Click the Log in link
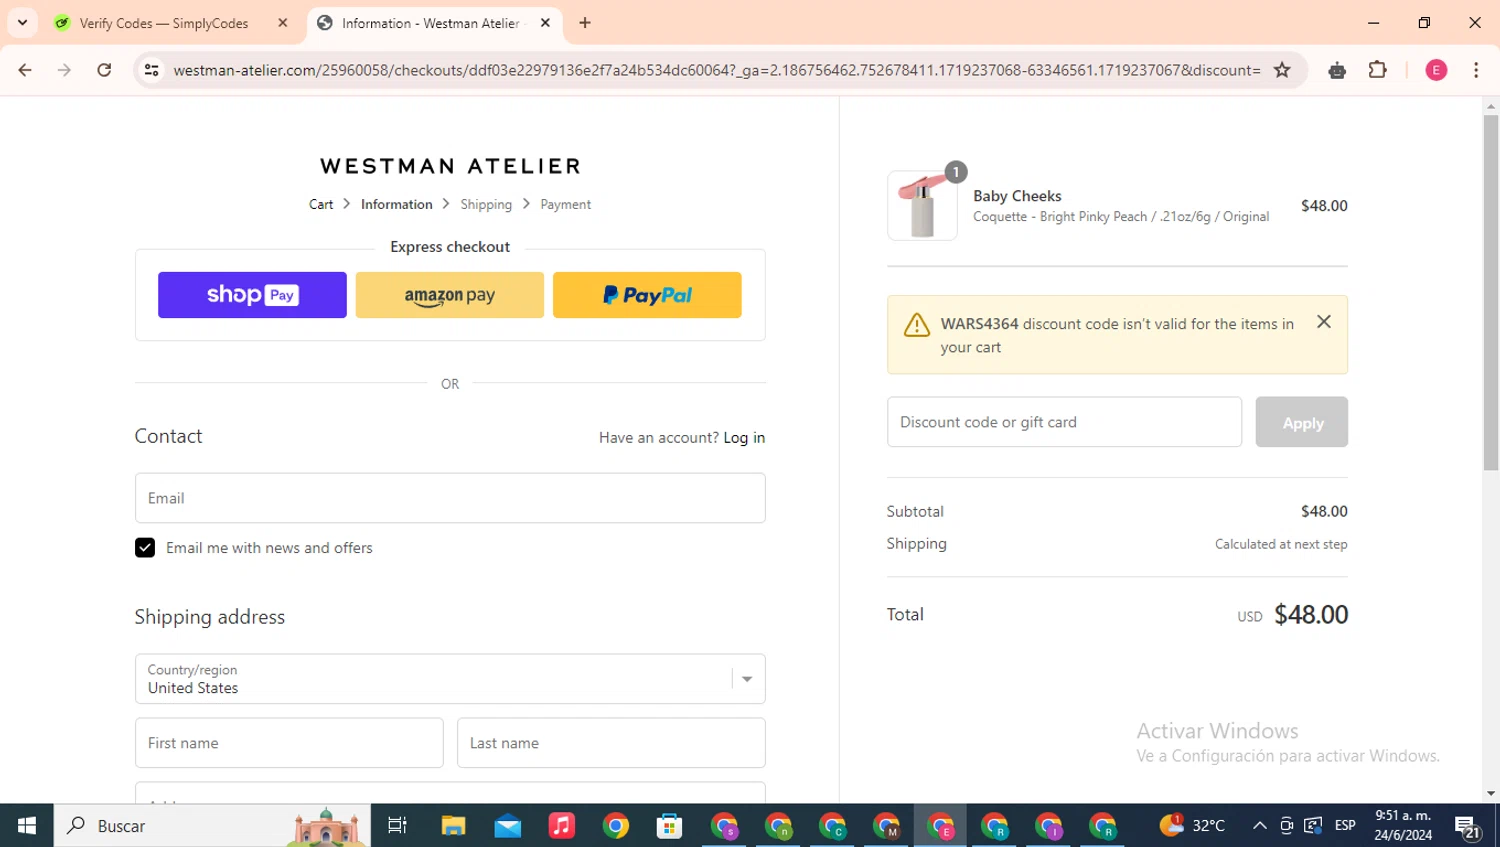 [x=744, y=438]
